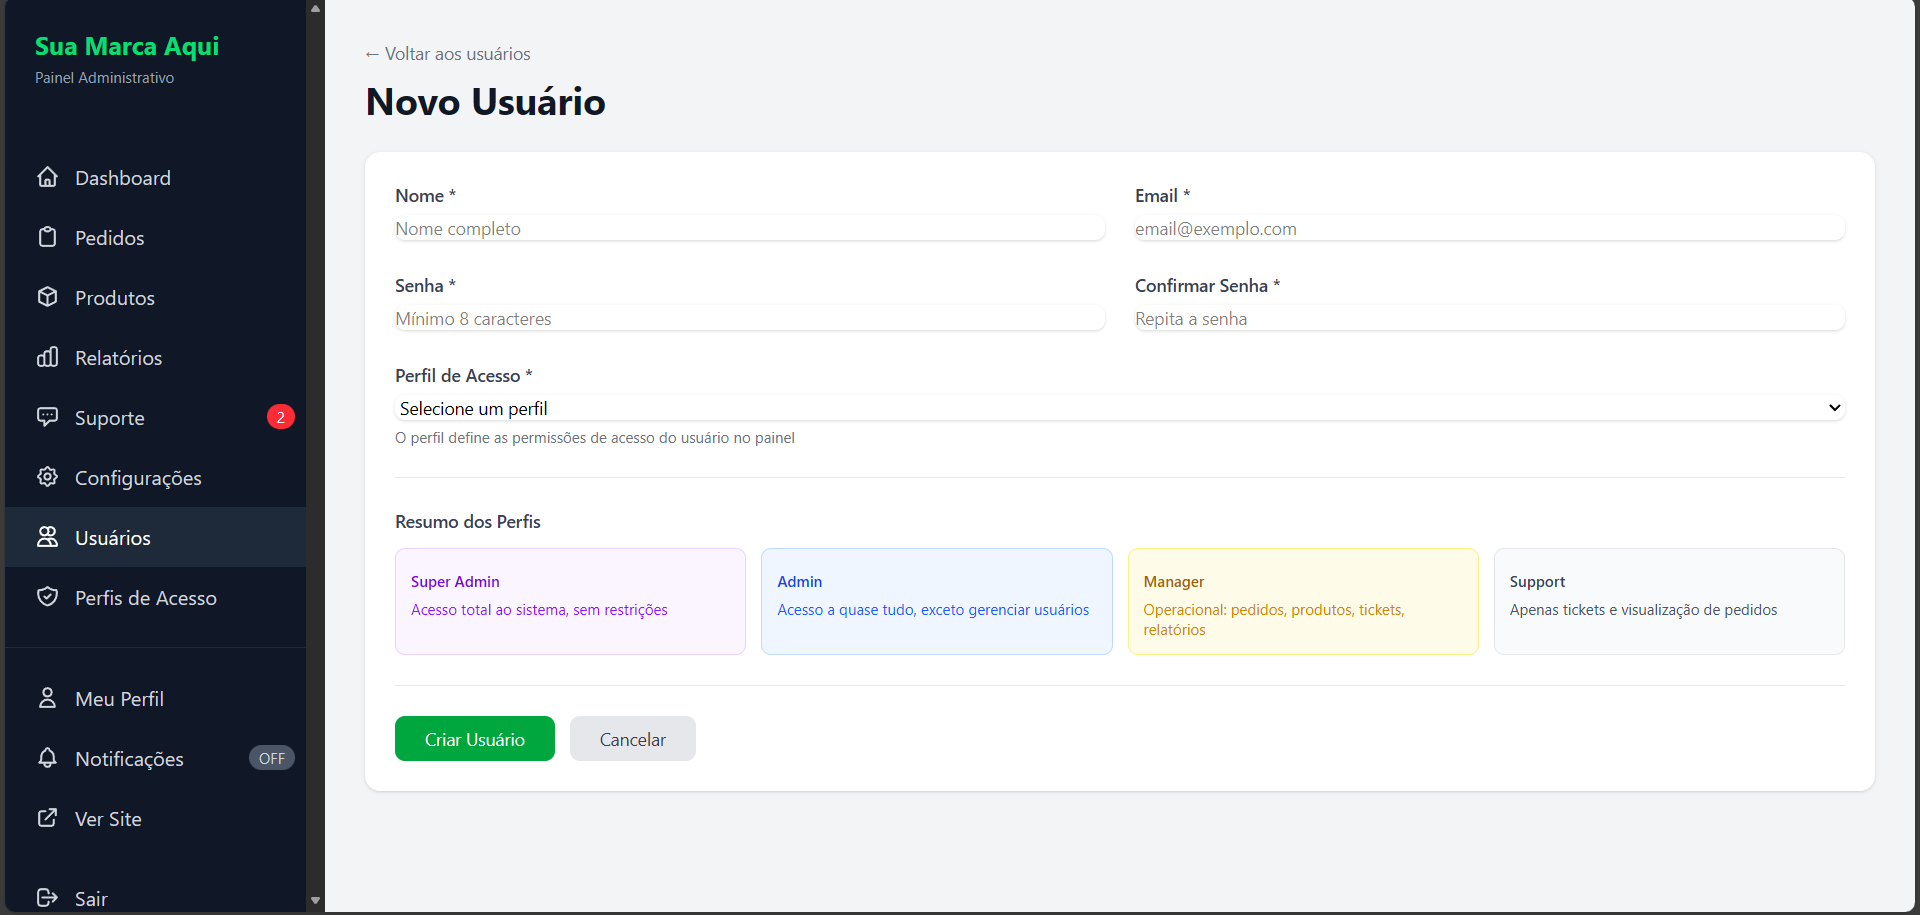Screen dimensions: 1920x915
Task: Click the Confirmar Senha field
Action: pyautogui.click(x=1488, y=319)
